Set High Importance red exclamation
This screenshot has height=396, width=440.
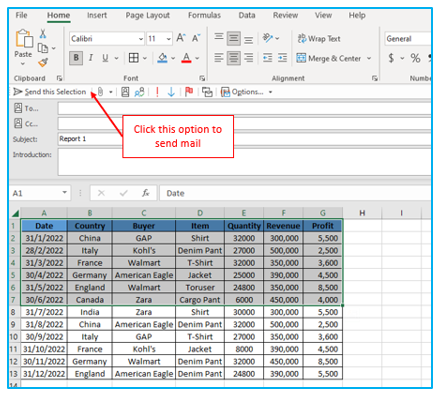(x=157, y=92)
